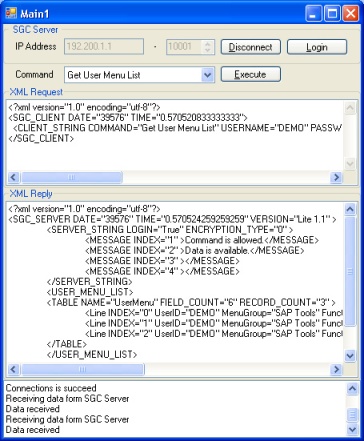This screenshot has height=441, width=364.
Task: Click the Execute button
Action: pyautogui.click(x=251, y=74)
